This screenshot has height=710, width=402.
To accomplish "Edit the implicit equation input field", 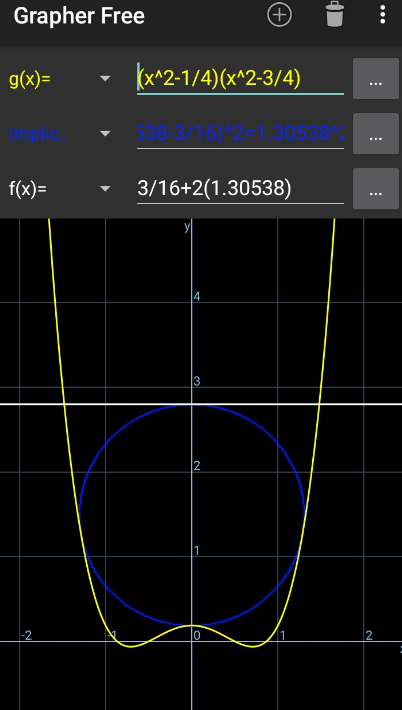I will coord(240,134).
